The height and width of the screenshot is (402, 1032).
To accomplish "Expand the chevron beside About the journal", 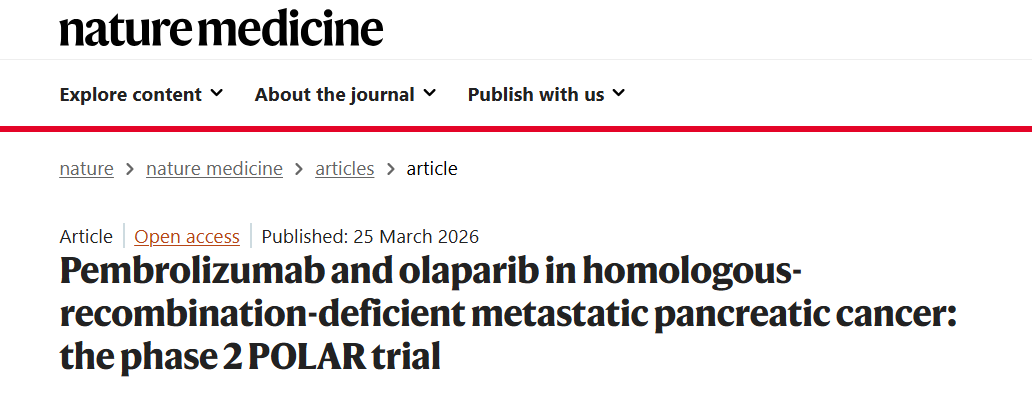I will point(429,94).
